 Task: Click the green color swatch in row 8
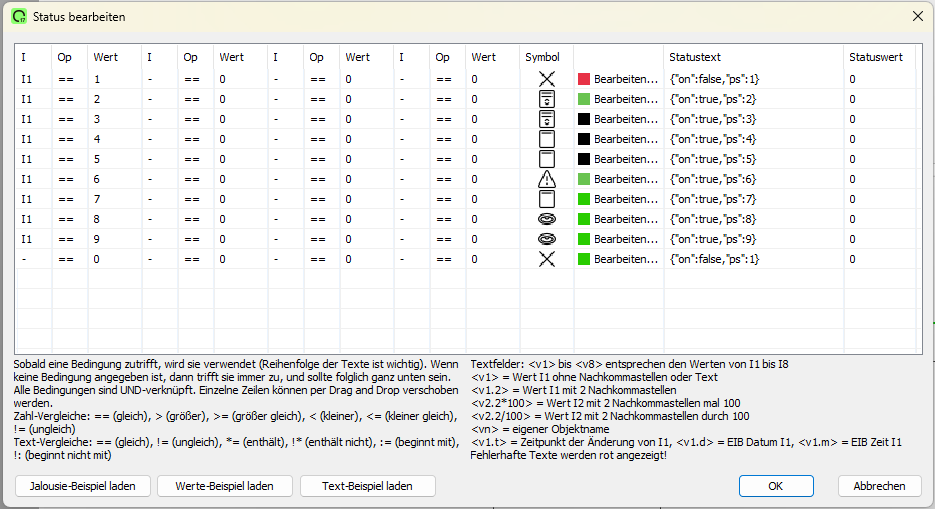584,219
